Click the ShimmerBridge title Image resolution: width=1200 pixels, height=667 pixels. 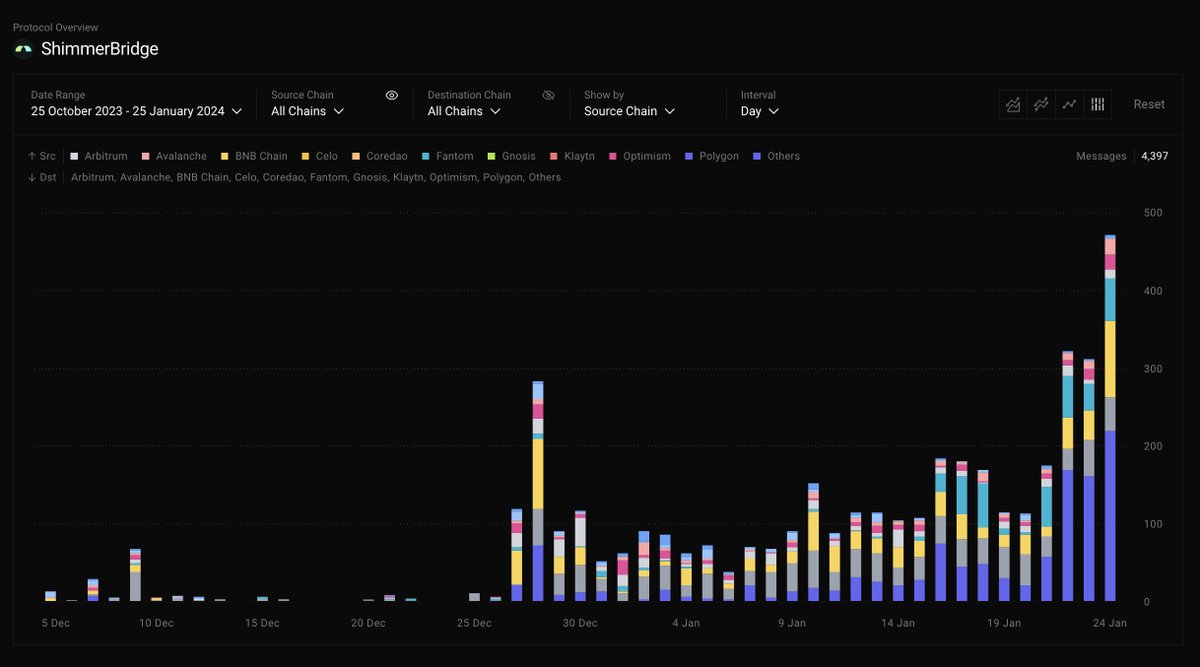click(100, 49)
